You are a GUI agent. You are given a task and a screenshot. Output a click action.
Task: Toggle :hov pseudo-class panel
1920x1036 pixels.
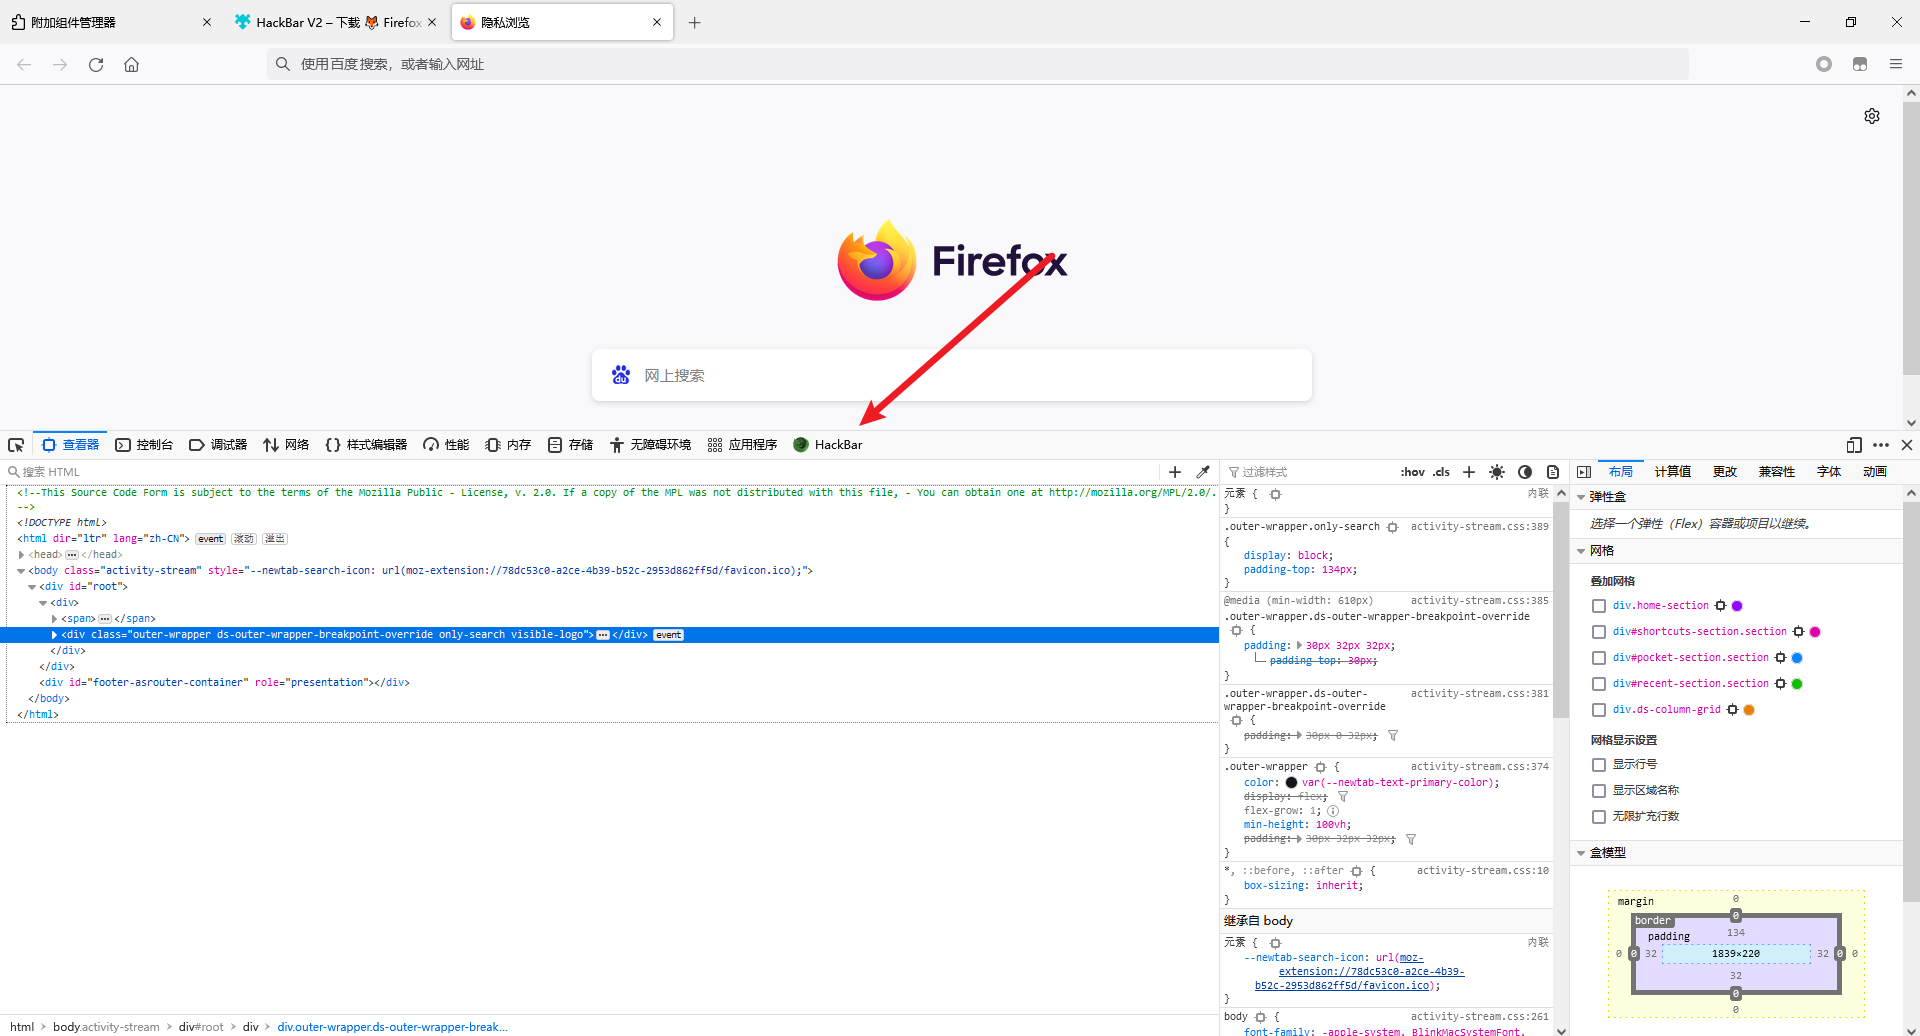point(1412,472)
